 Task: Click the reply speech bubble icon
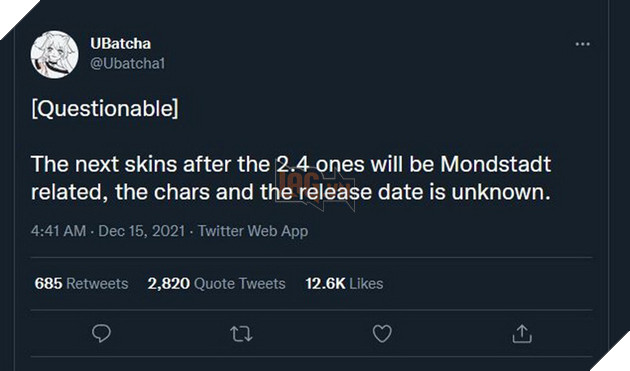click(101, 334)
